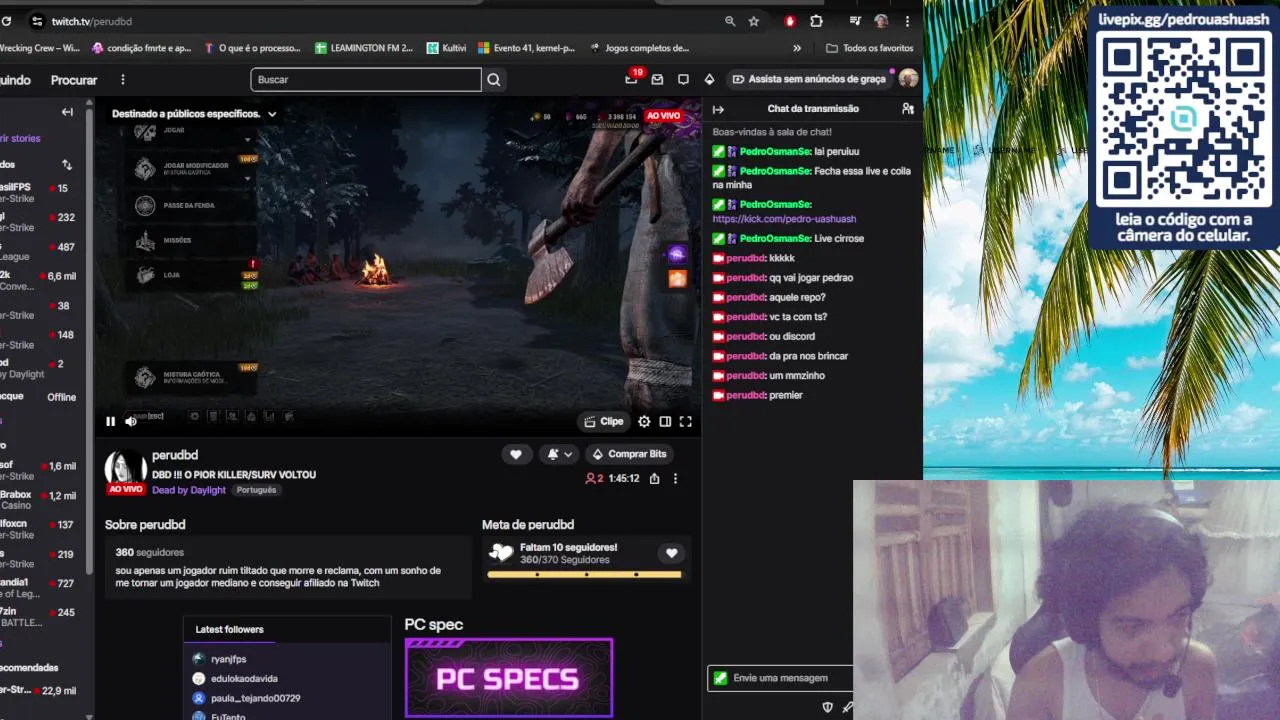
Task: Click the shield moderation icon below chat
Action: pos(827,707)
